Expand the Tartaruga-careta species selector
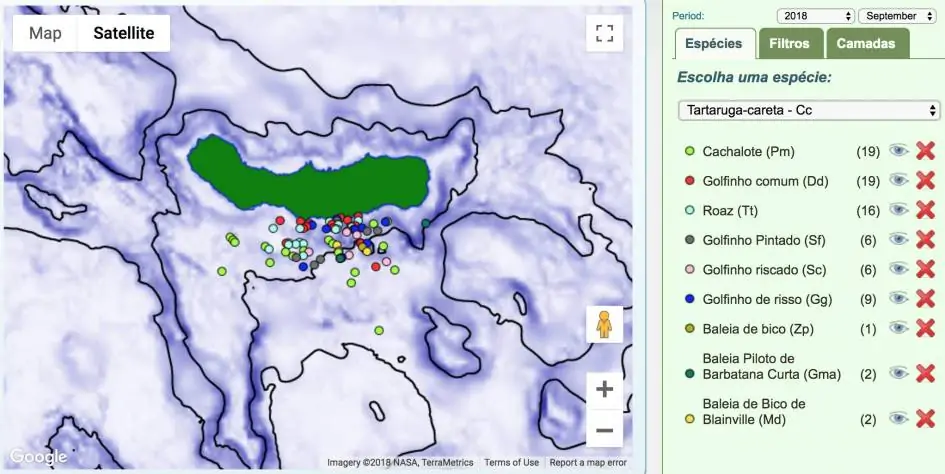The height and width of the screenshot is (474, 945). (808, 110)
